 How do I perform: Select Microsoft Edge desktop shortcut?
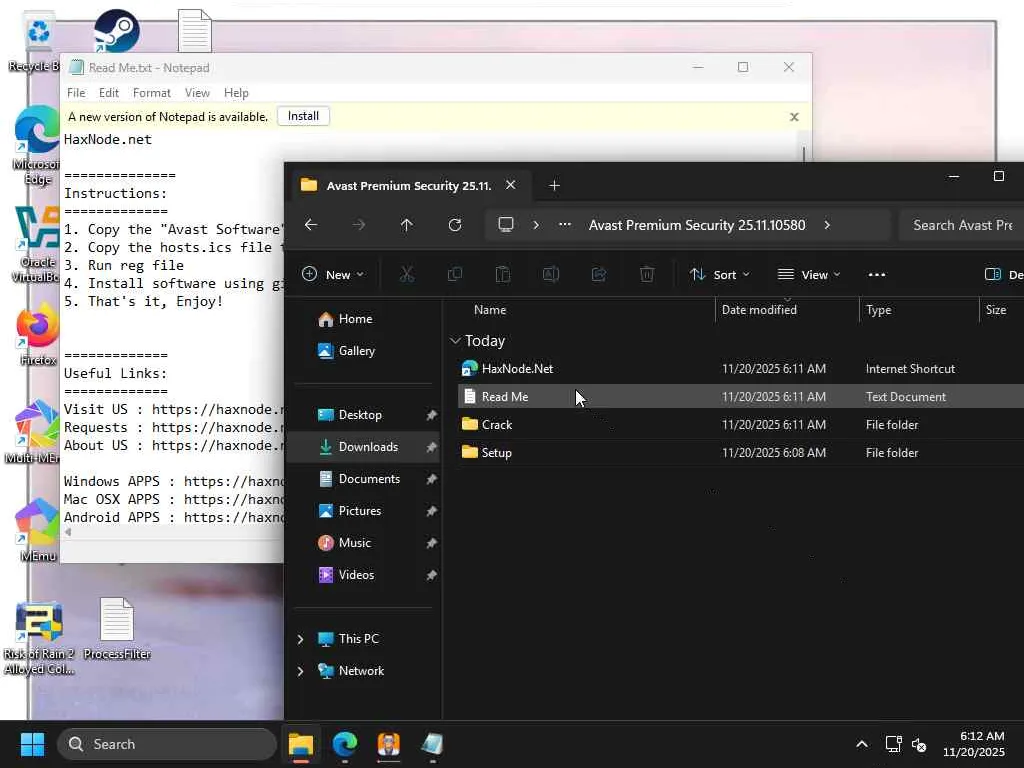tap(37, 145)
